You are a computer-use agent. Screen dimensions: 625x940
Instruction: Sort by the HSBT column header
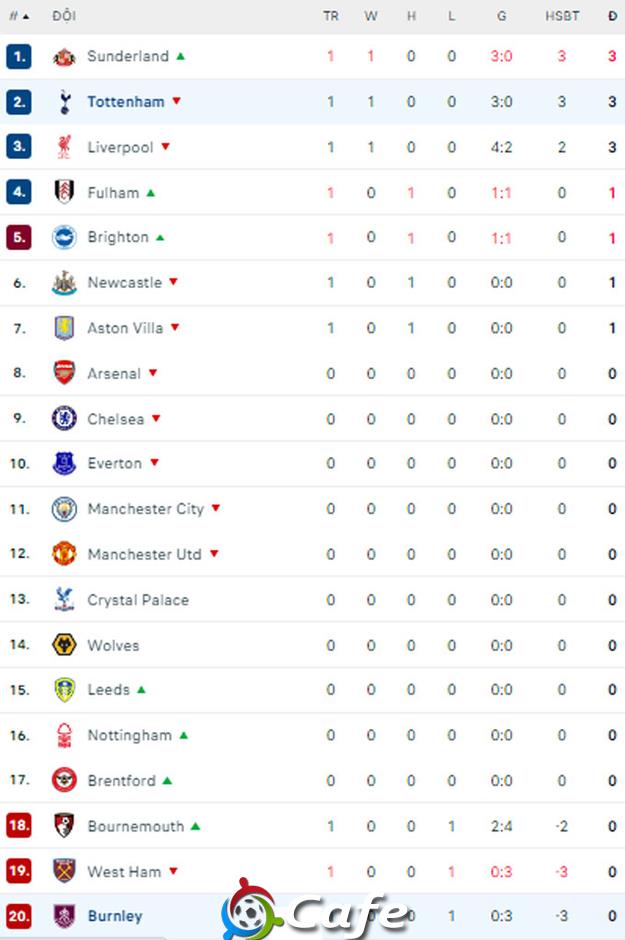(562, 16)
